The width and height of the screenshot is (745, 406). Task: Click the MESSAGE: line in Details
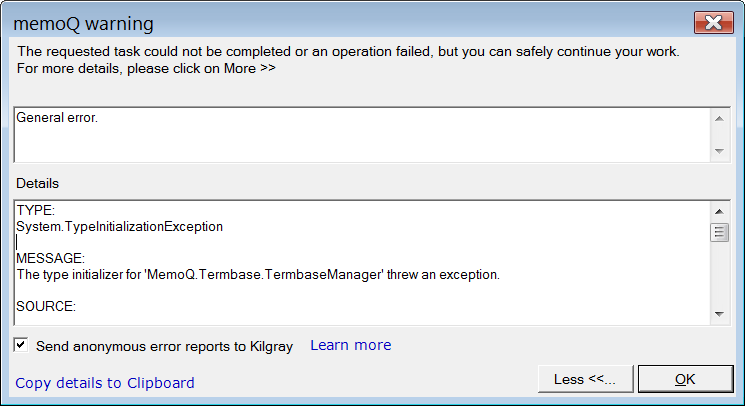coord(50,258)
